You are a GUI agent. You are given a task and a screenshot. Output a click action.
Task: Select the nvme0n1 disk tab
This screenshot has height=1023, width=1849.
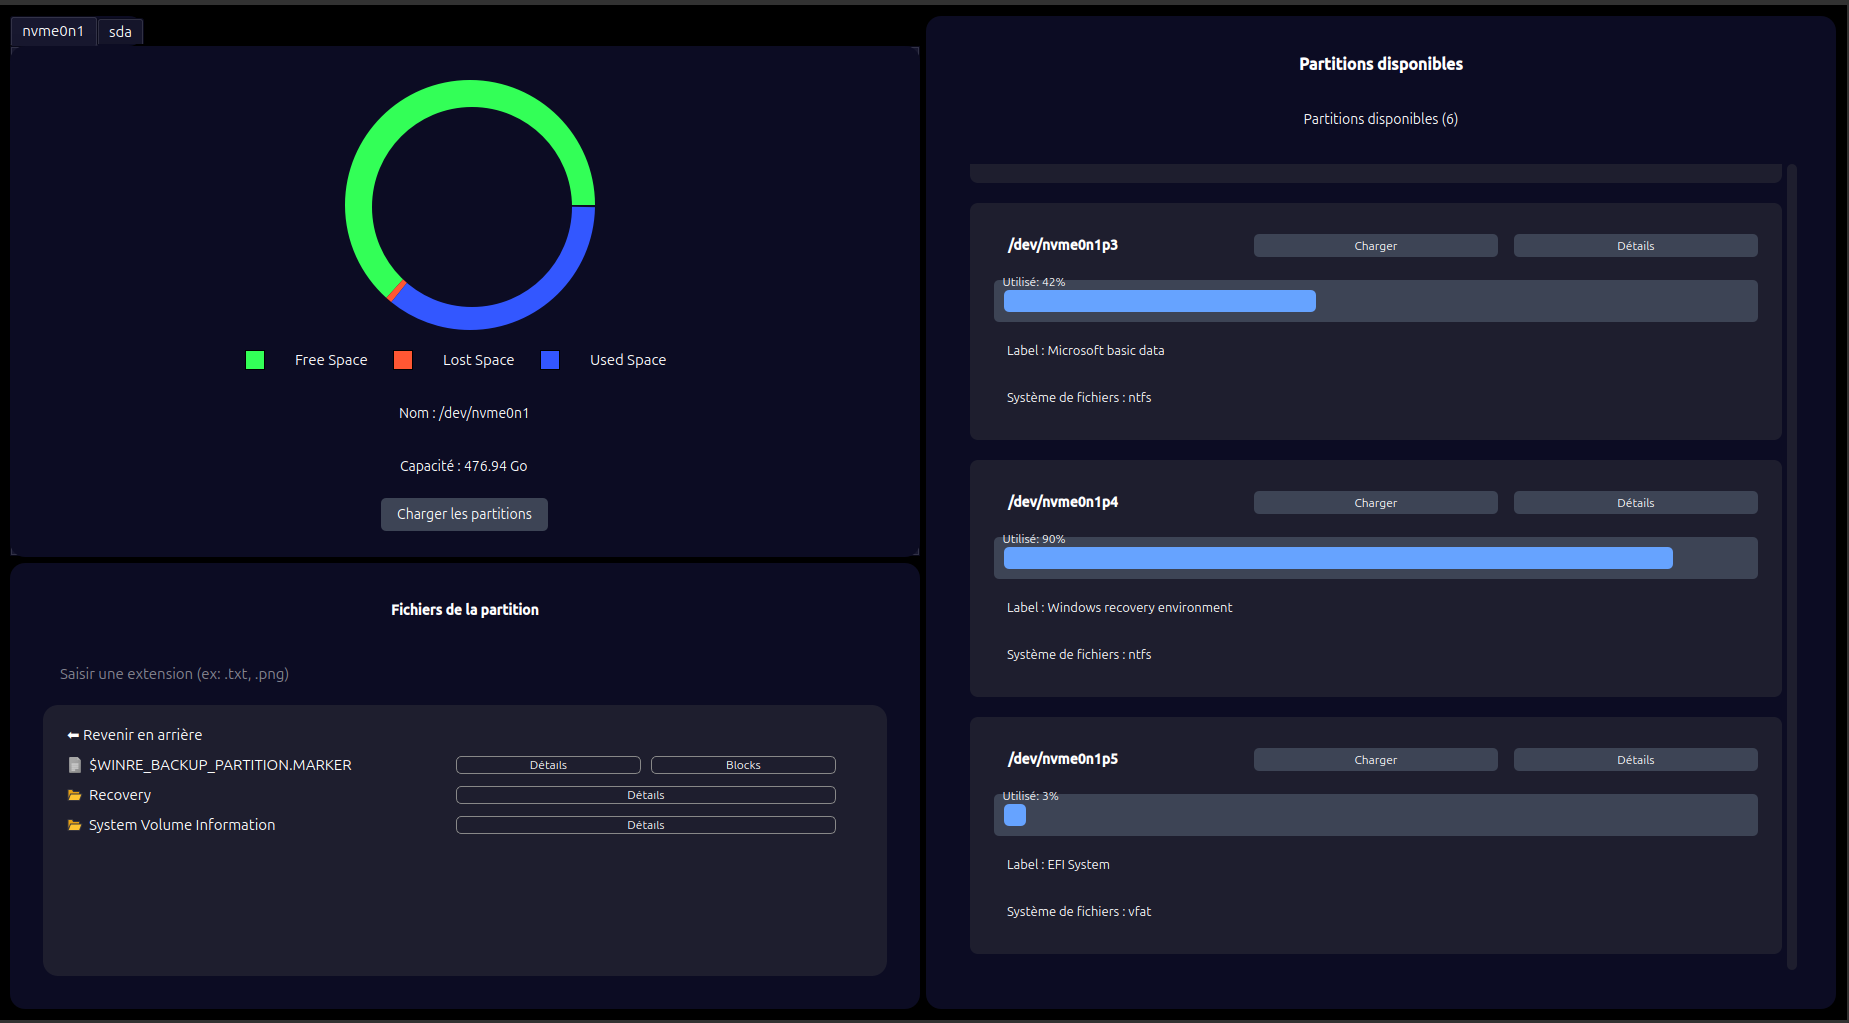(53, 32)
